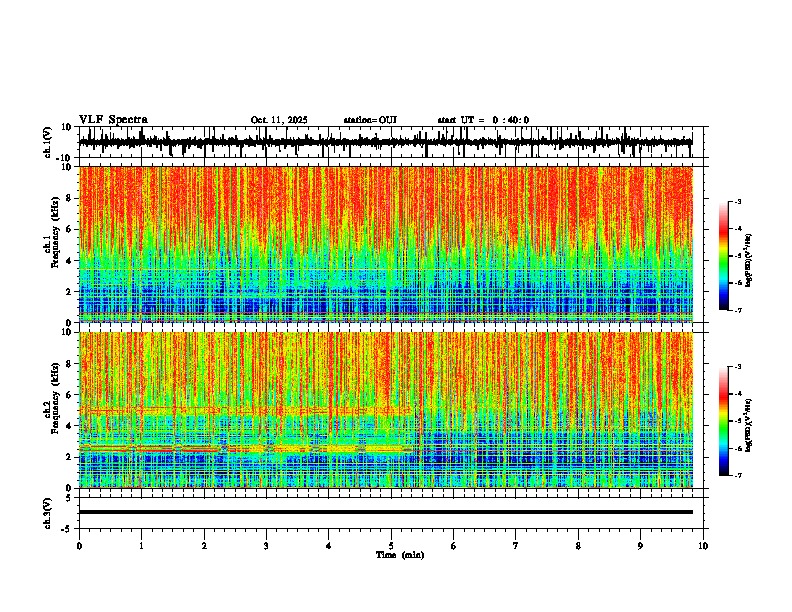Viewport: 792px width, 612px height.
Task: Click the ch.1(V) waveform axis label
Action: click(48, 142)
